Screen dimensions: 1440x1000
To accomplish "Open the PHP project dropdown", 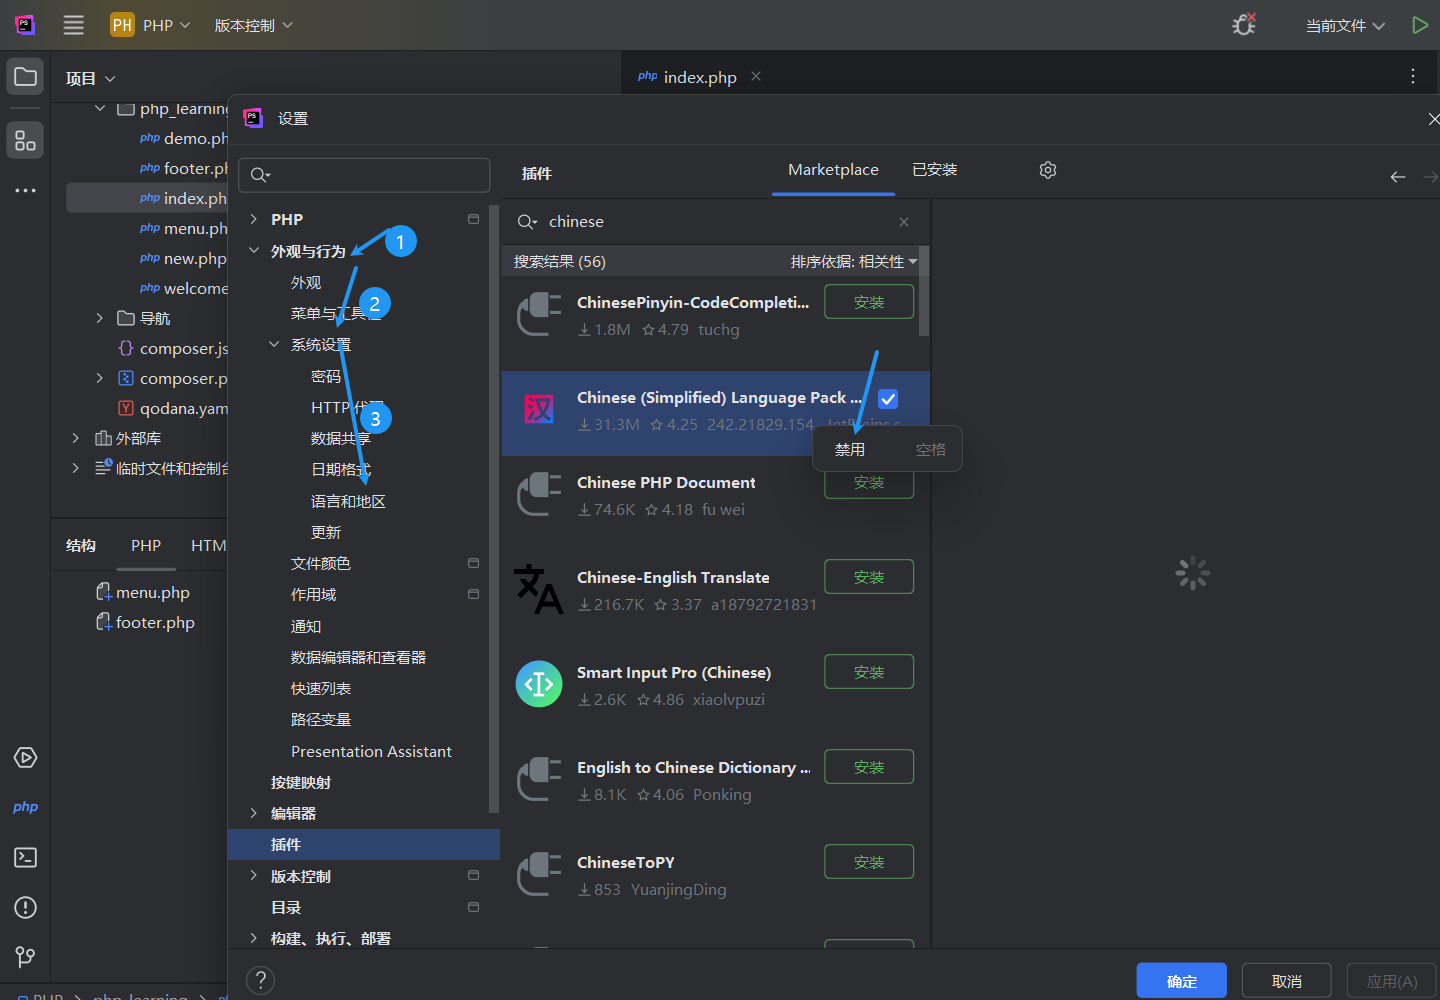I will [x=151, y=25].
